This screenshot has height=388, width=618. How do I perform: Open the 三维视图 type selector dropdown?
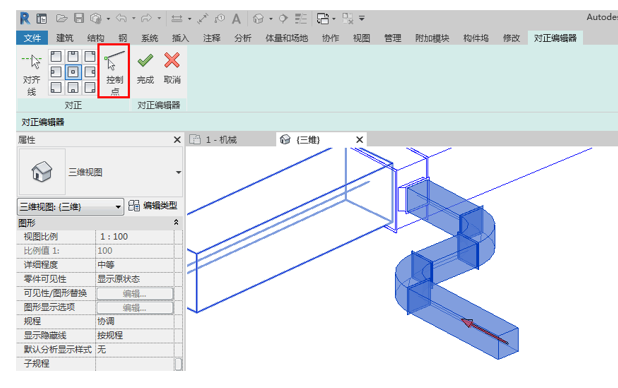click(x=179, y=172)
